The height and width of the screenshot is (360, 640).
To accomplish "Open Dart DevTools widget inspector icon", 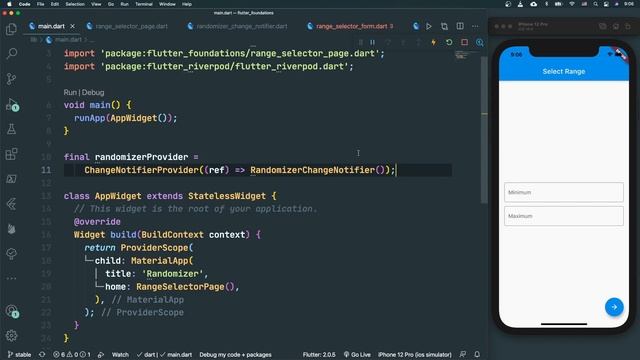I will 480,42.
